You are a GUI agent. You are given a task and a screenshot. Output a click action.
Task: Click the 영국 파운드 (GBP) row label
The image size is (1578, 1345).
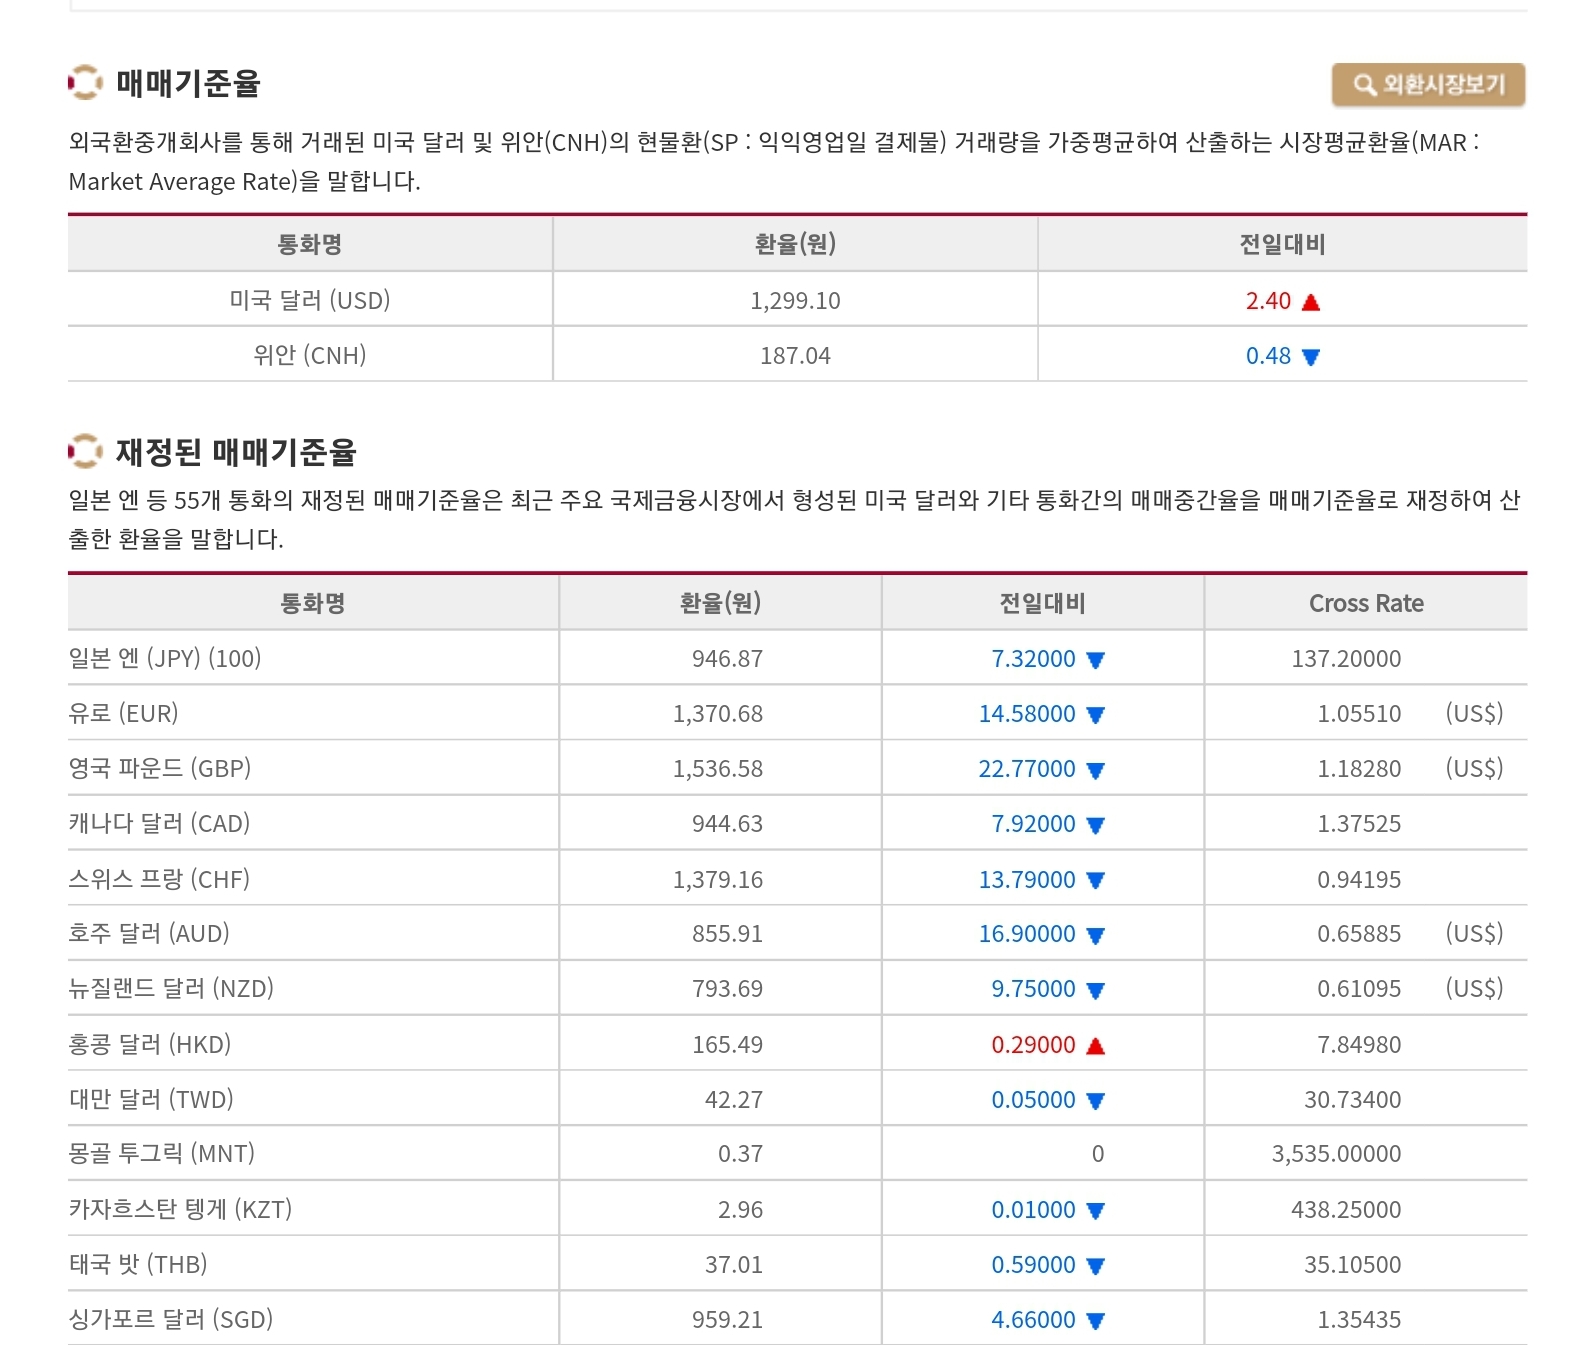click(x=160, y=768)
